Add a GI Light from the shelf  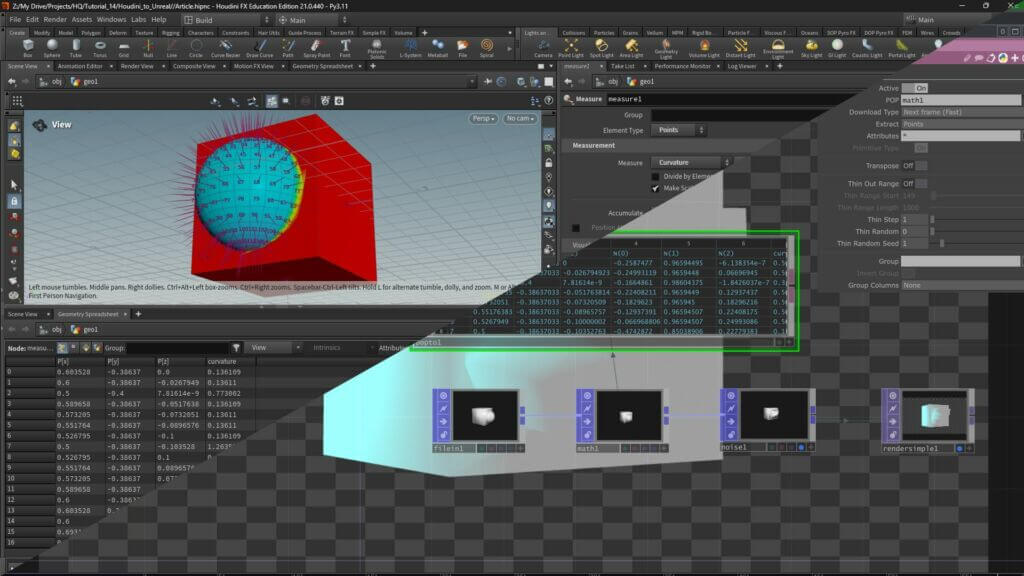(x=837, y=48)
